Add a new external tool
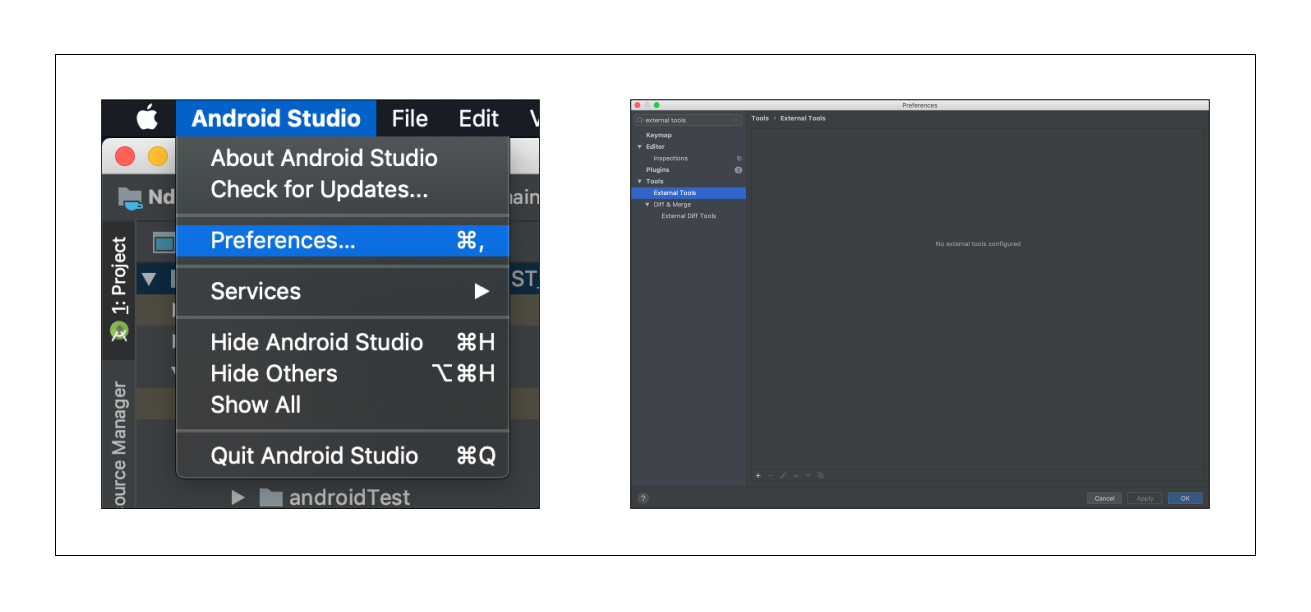The image size is (1311, 612). pos(758,475)
